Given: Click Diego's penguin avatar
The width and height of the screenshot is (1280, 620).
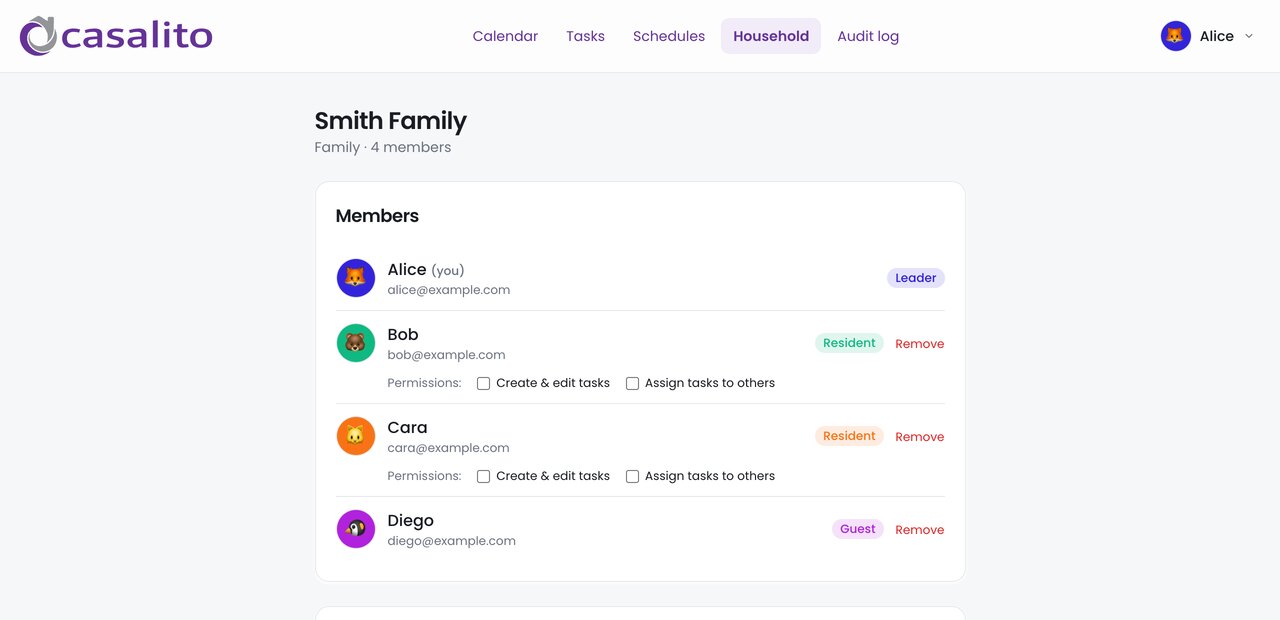Looking at the screenshot, I should [x=356, y=529].
